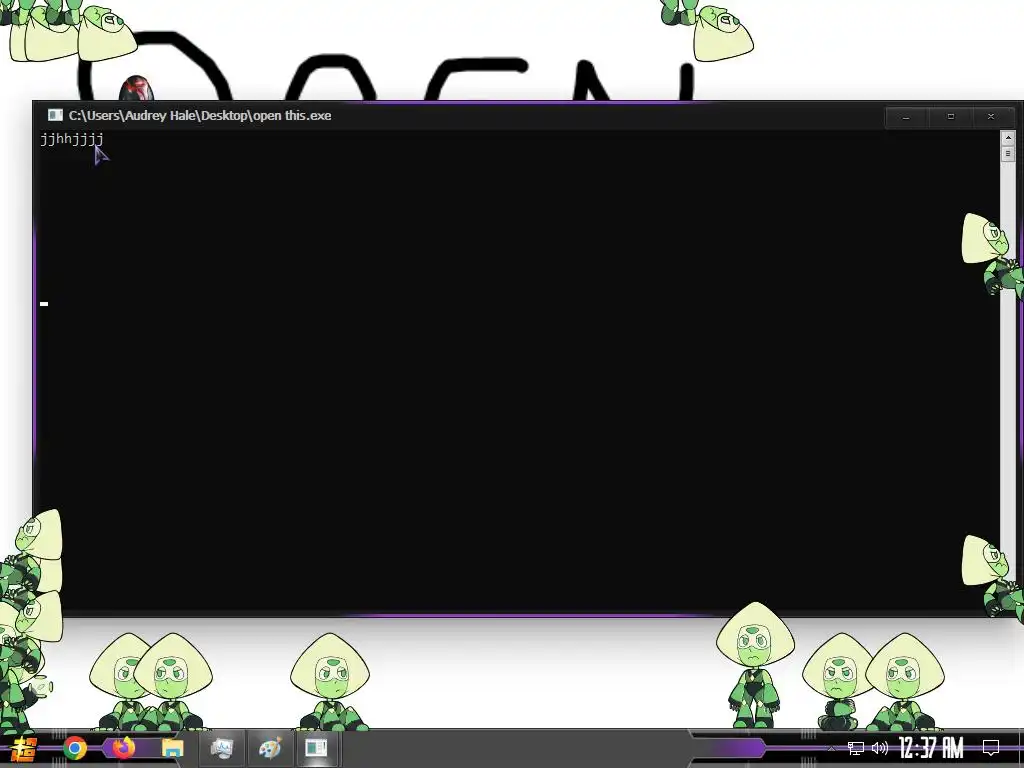This screenshot has width=1024, height=768.
Task: Click the console scrollbar thumb
Action: pos(1007,153)
